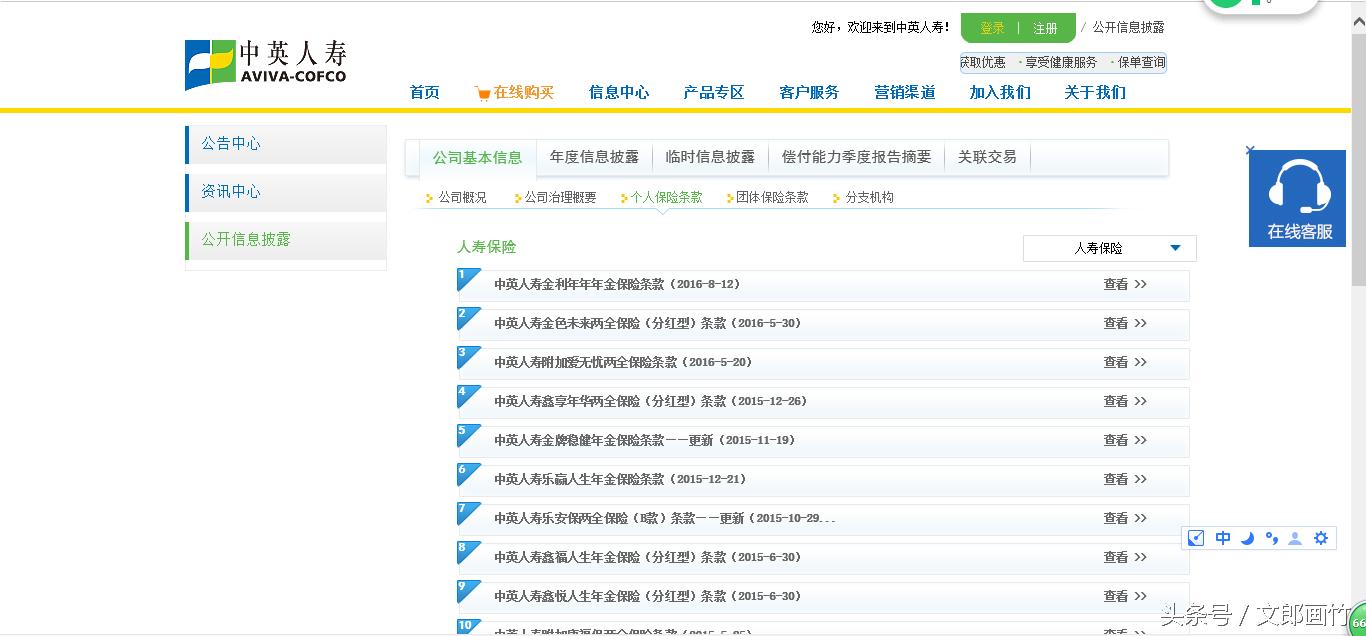Open the 客户服务 navigation menu
The width and height of the screenshot is (1366, 636).
[x=808, y=92]
